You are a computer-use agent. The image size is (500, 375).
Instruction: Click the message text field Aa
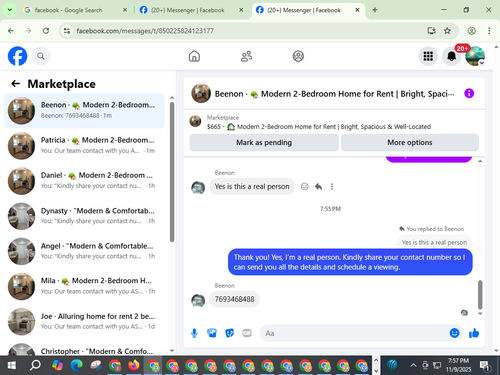coord(354,333)
